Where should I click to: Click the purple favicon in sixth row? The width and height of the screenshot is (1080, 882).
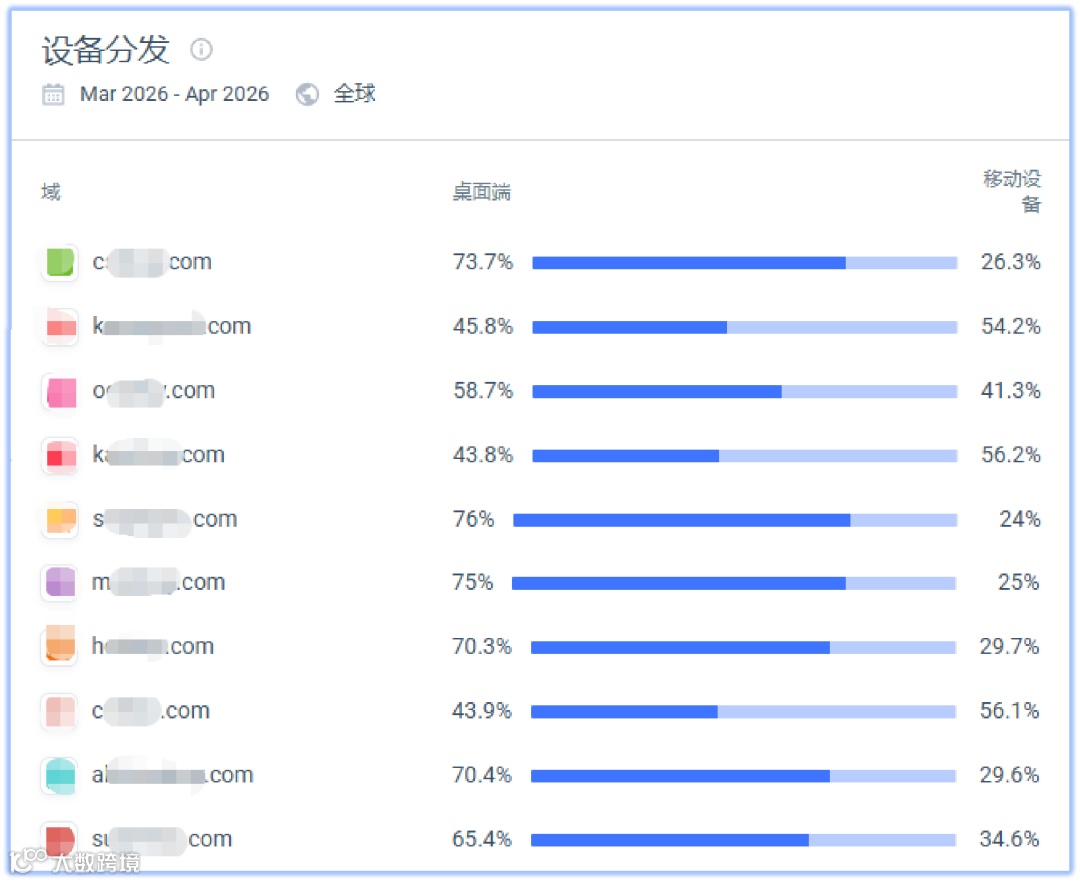[x=60, y=582]
